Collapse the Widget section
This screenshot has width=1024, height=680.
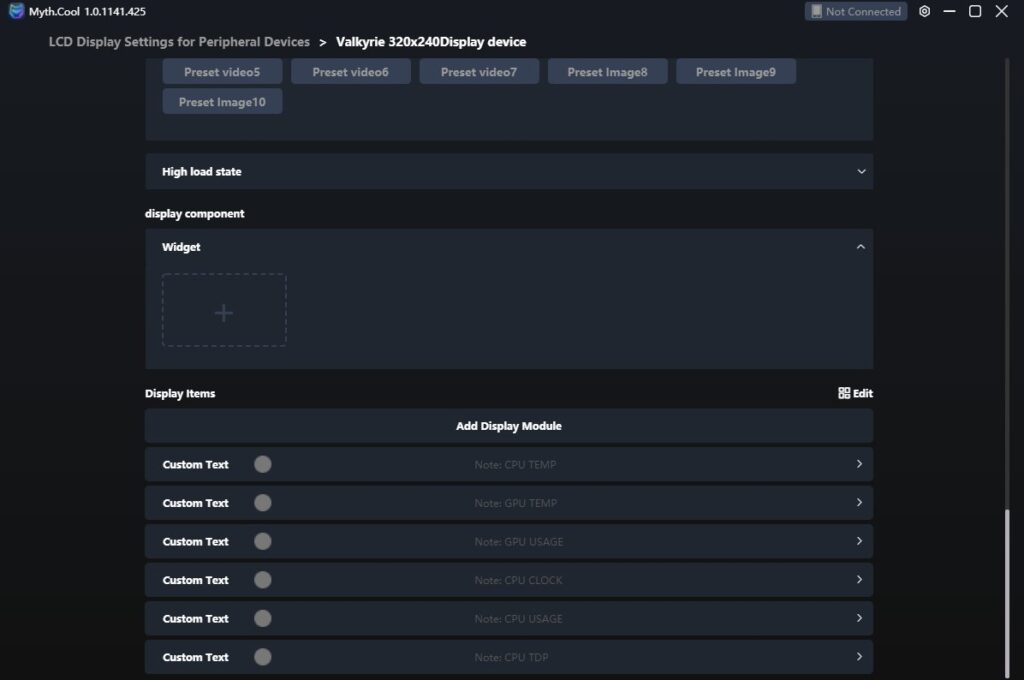click(x=861, y=247)
